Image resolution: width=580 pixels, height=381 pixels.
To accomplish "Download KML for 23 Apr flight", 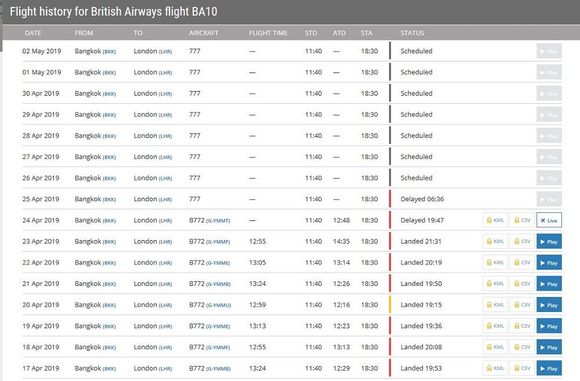I will tap(495, 242).
